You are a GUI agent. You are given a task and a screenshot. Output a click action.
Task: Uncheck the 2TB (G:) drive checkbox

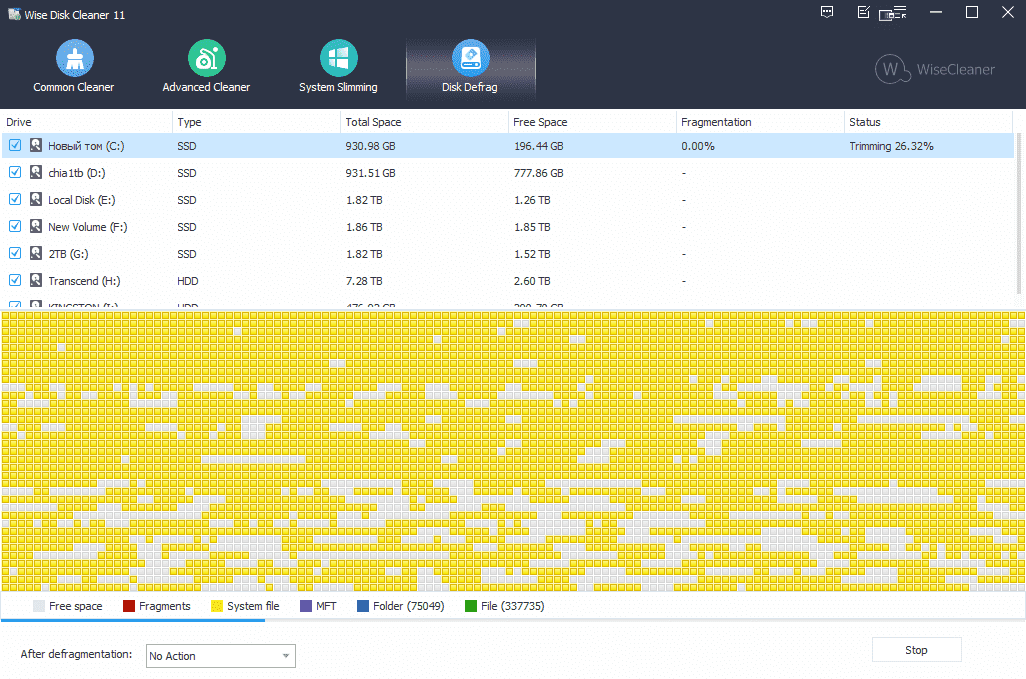15,253
